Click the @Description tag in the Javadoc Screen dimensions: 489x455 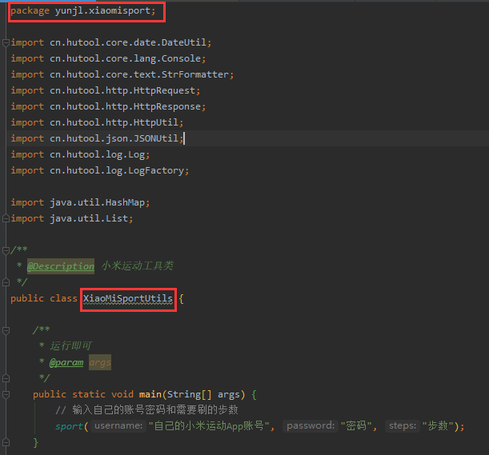pyautogui.click(x=61, y=266)
